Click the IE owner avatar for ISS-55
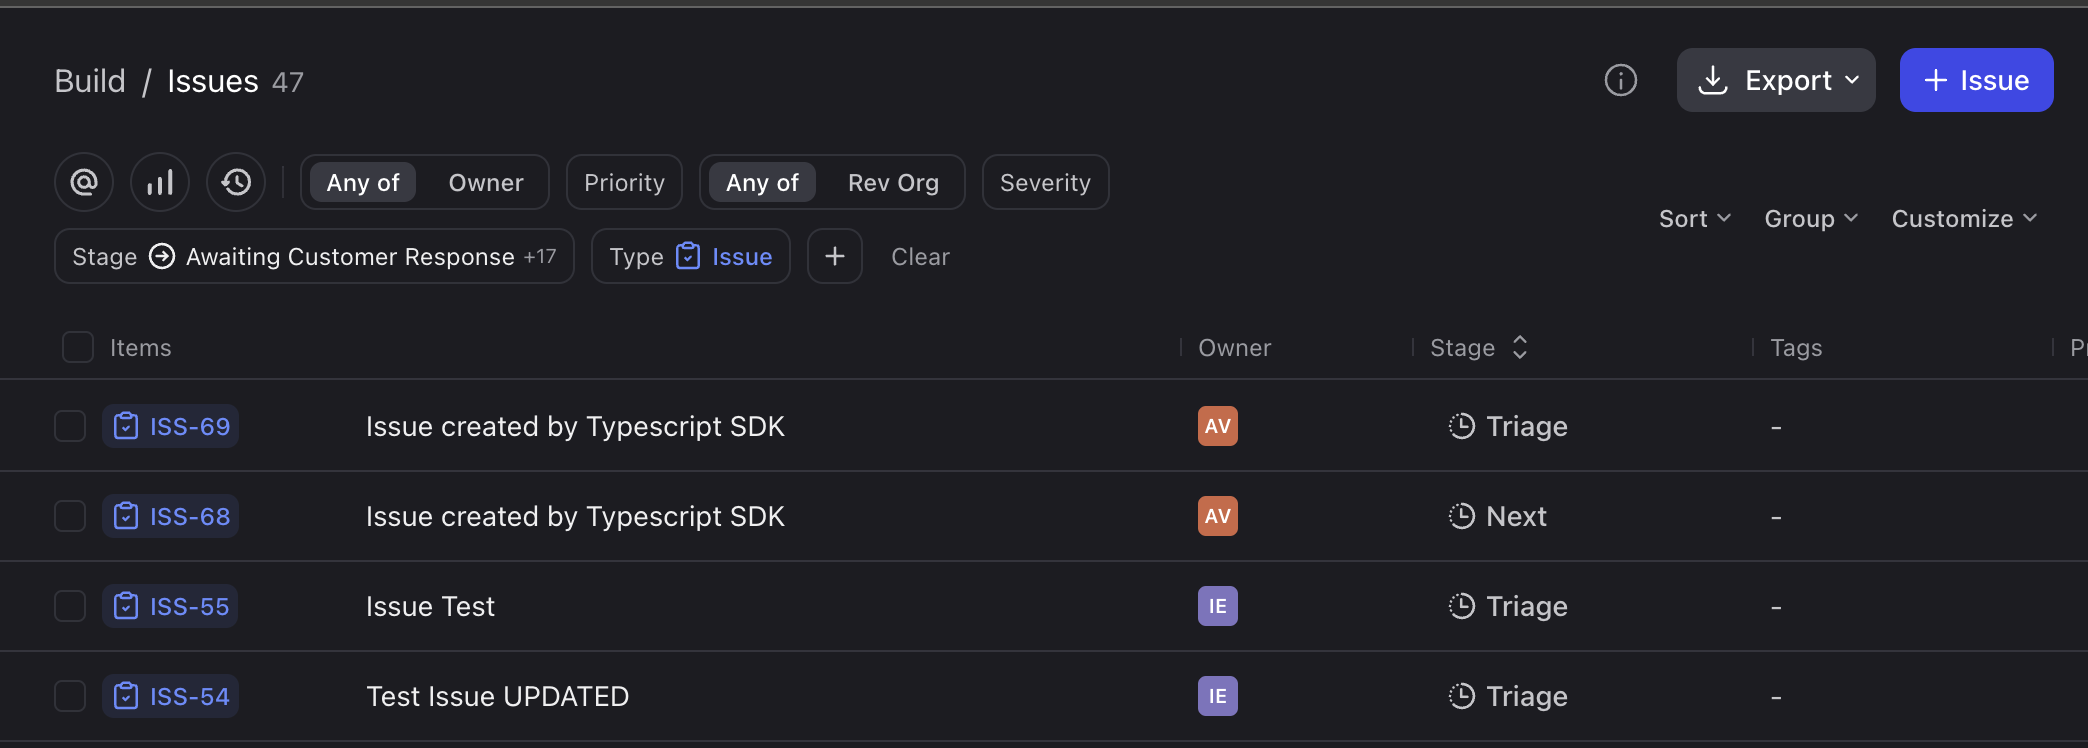Image resolution: width=2088 pixels, height=748 pixels. (x=1217, y=606)
